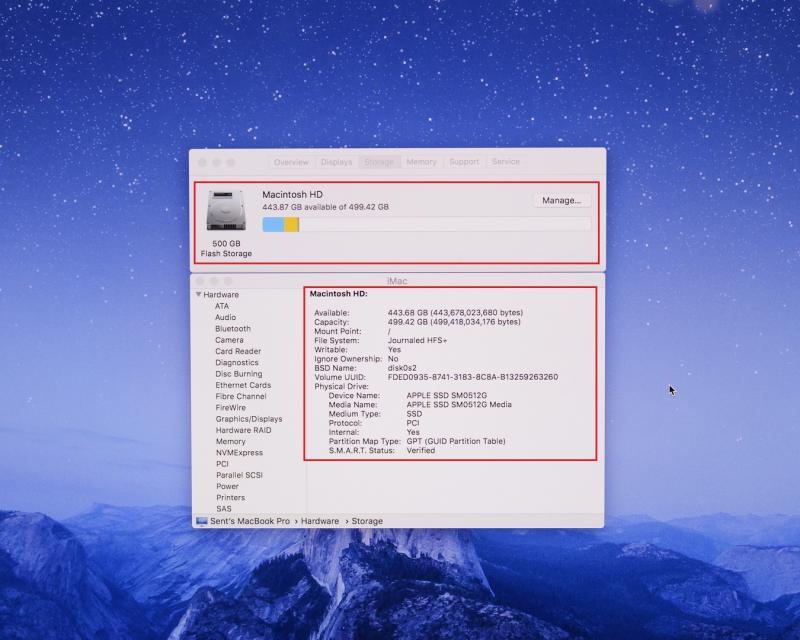
Task: Select Fibre Channel in the sidebar
Action: click(241, 396)
